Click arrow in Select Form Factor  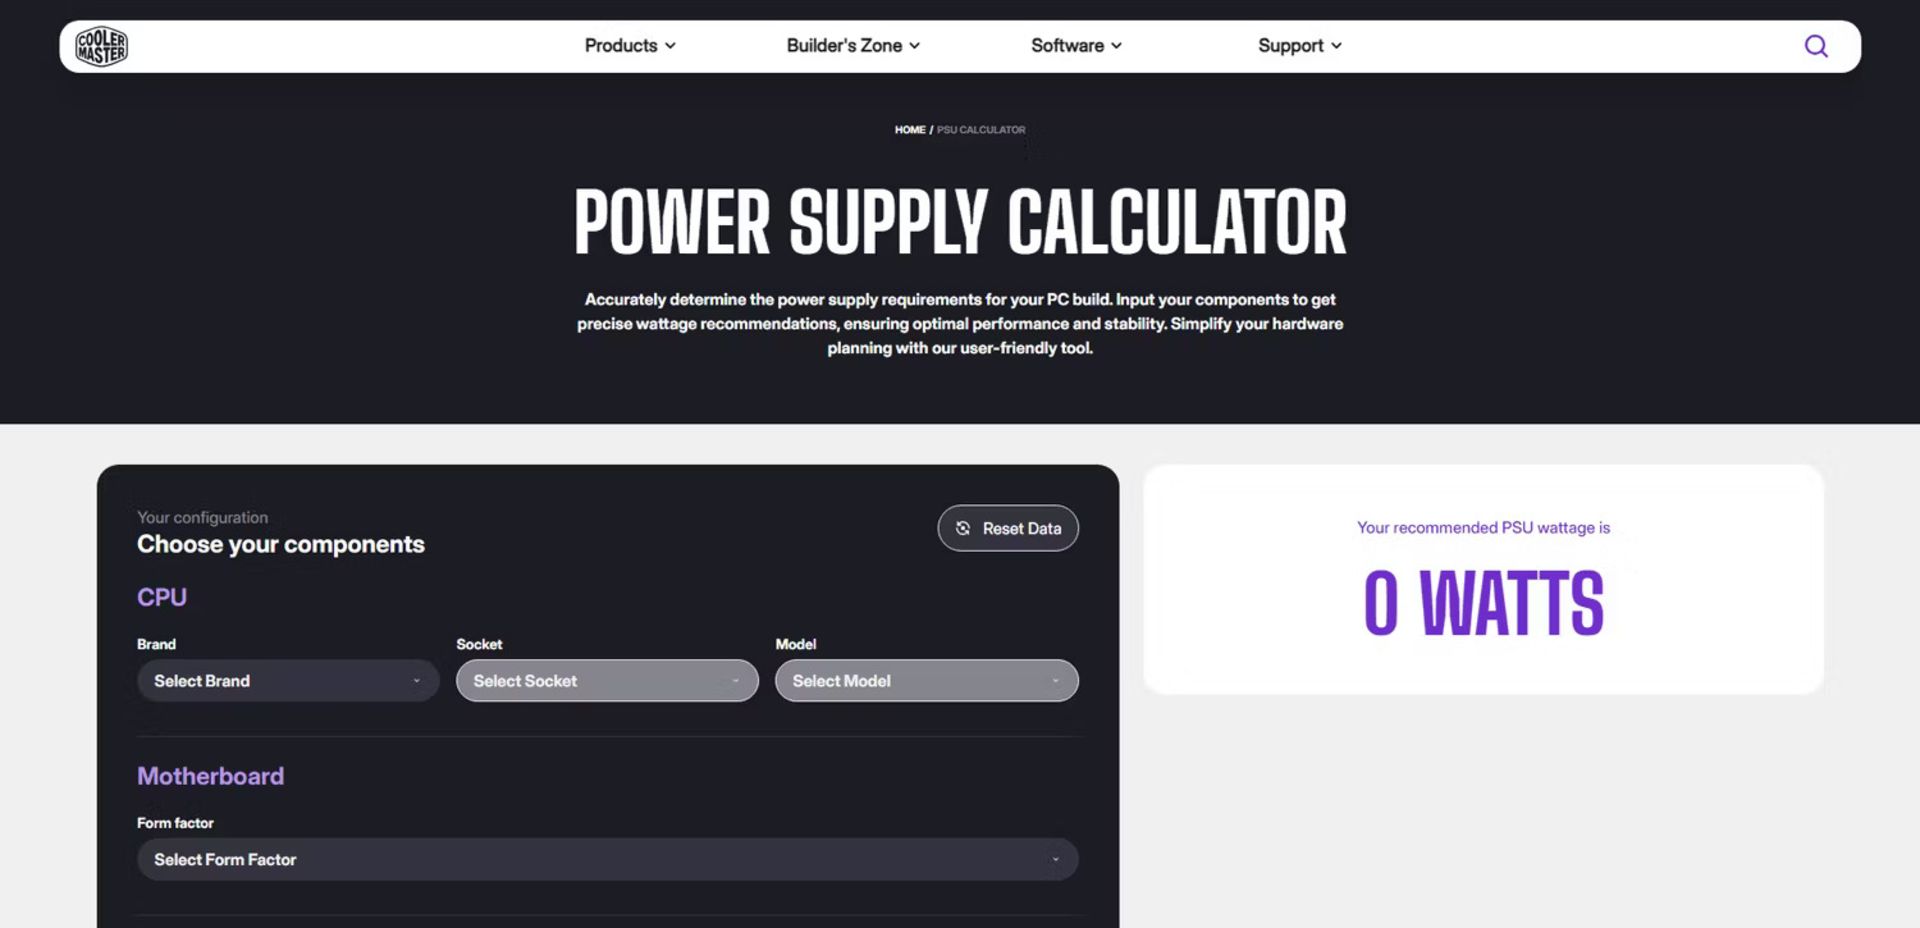pos(1055,860)
